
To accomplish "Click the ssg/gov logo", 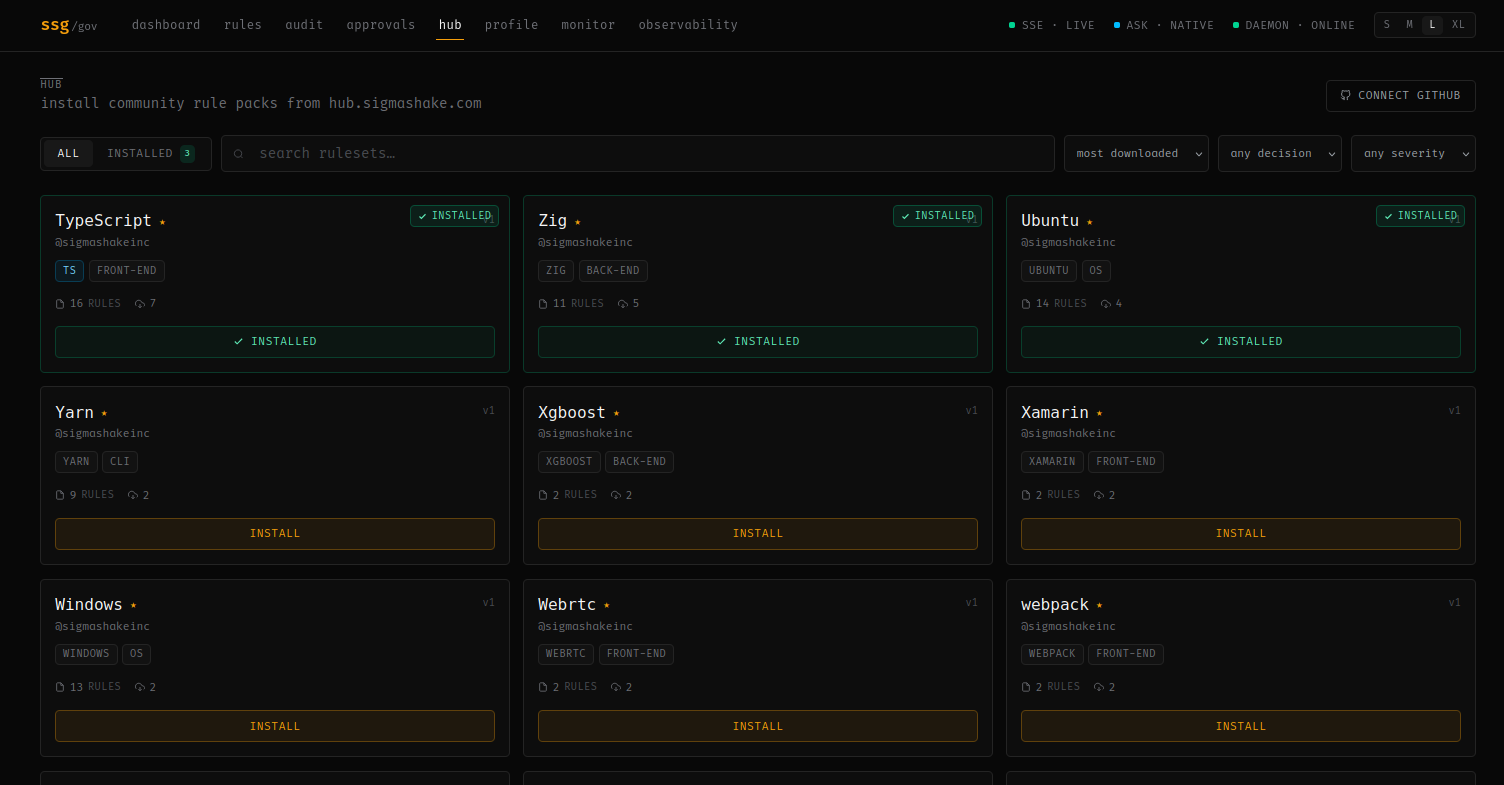I will (x=69, y=25).
